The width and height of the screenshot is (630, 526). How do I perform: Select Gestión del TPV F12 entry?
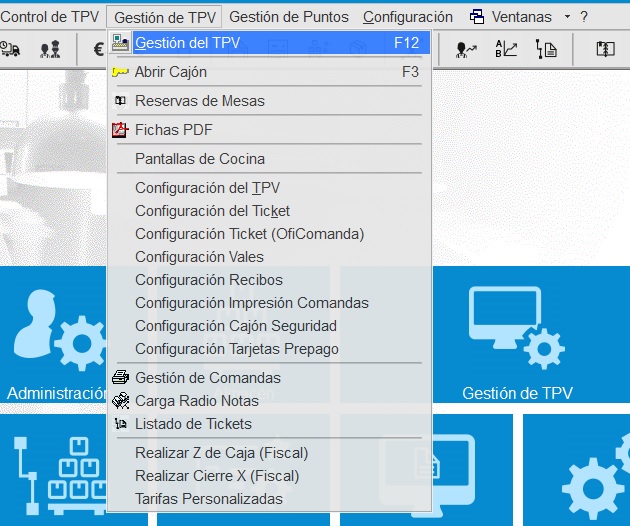point(270,43)
